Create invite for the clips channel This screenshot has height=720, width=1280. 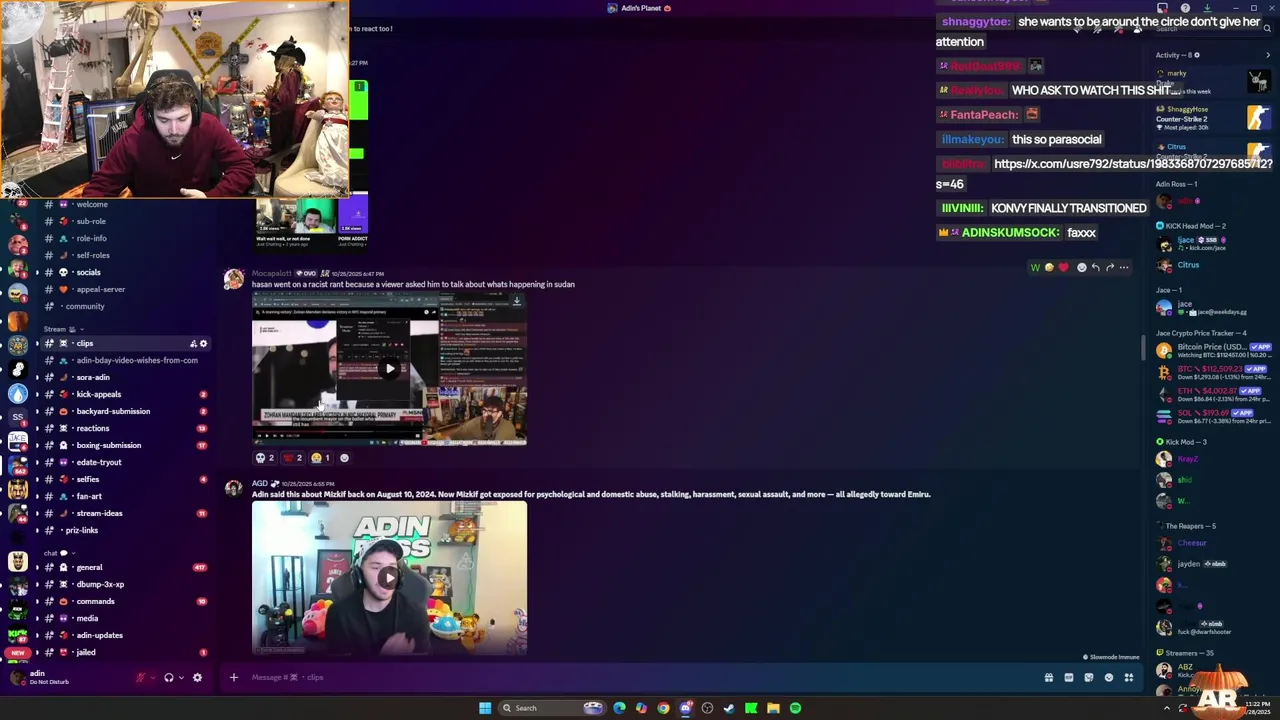tap(193, 344)
